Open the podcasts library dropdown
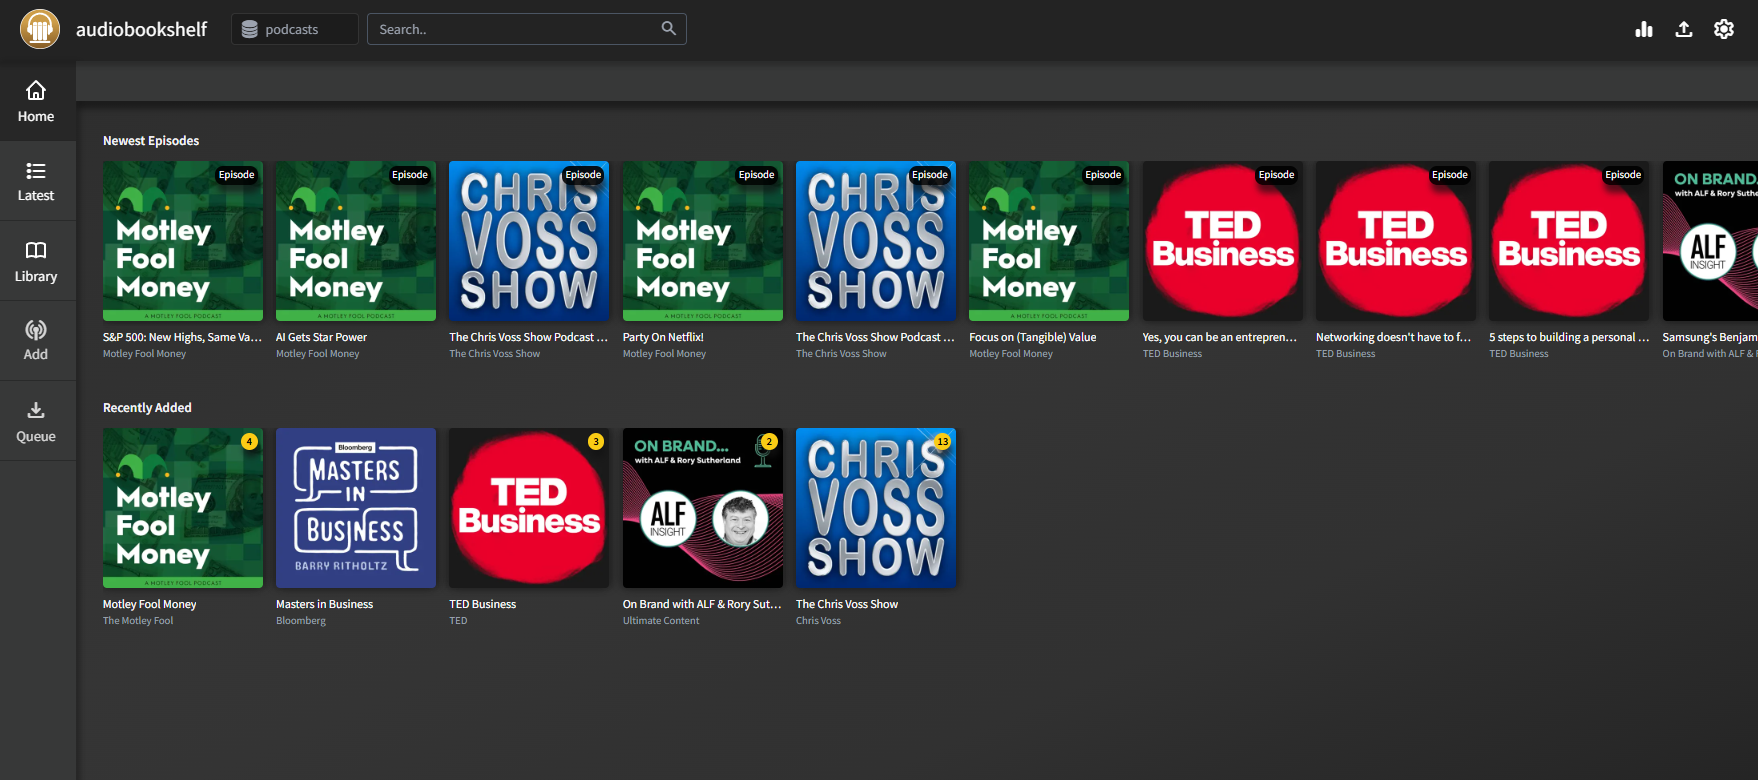This screenshot has width=1758, height=780. click(295, 29)
